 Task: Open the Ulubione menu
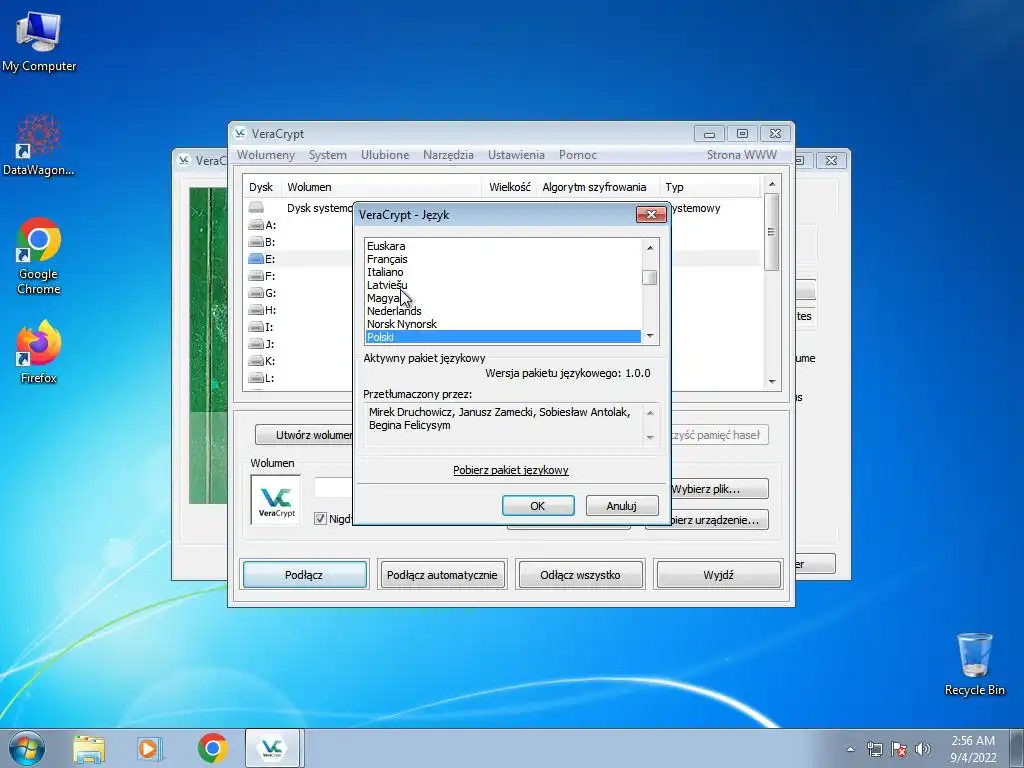385,155
